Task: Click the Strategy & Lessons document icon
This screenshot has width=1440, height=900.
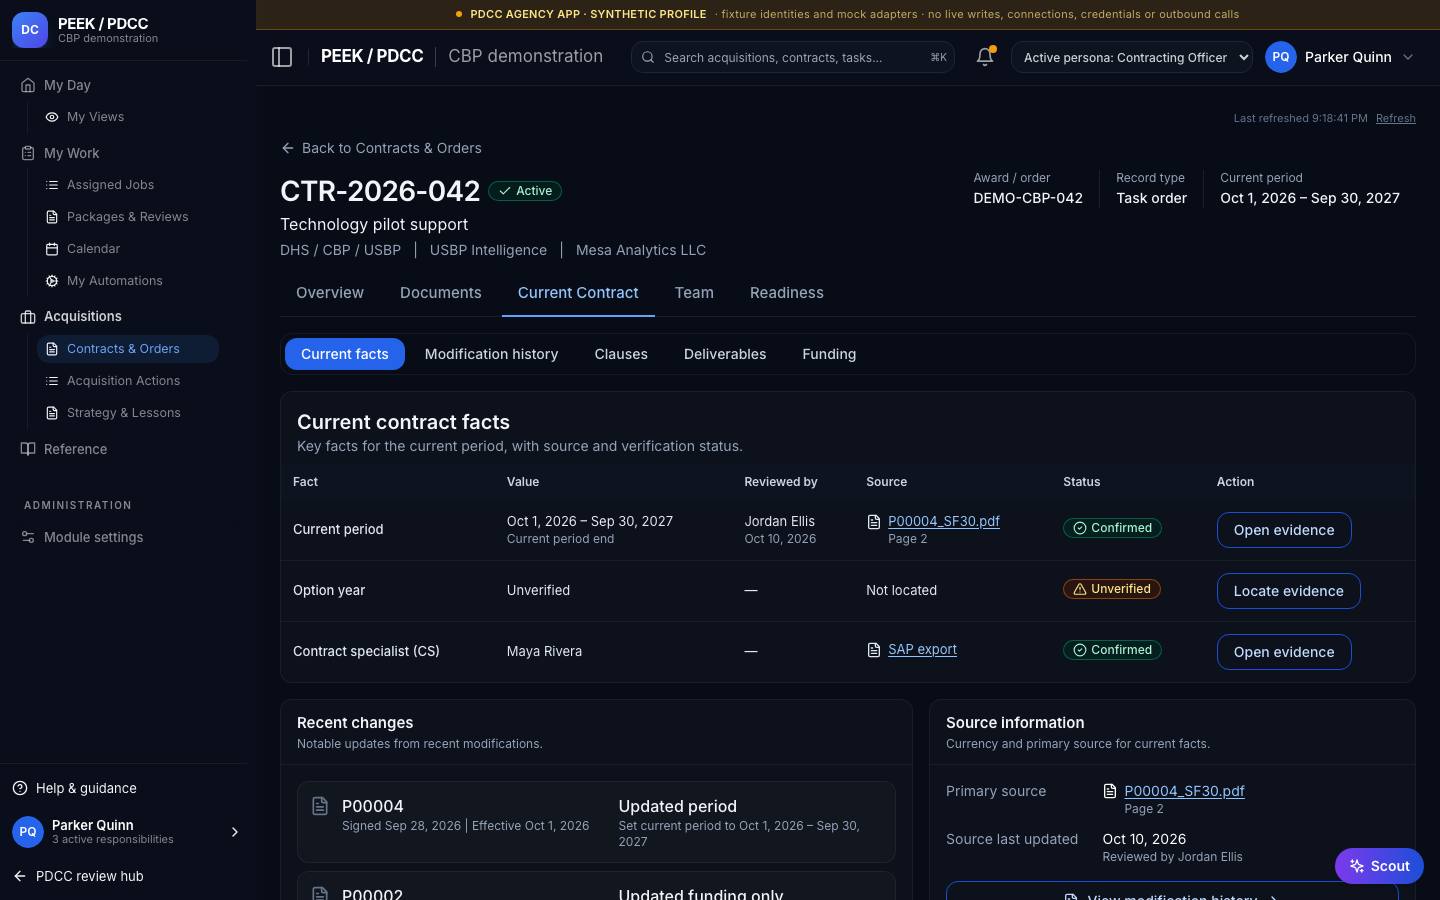Action: click(x=52, y=413)
